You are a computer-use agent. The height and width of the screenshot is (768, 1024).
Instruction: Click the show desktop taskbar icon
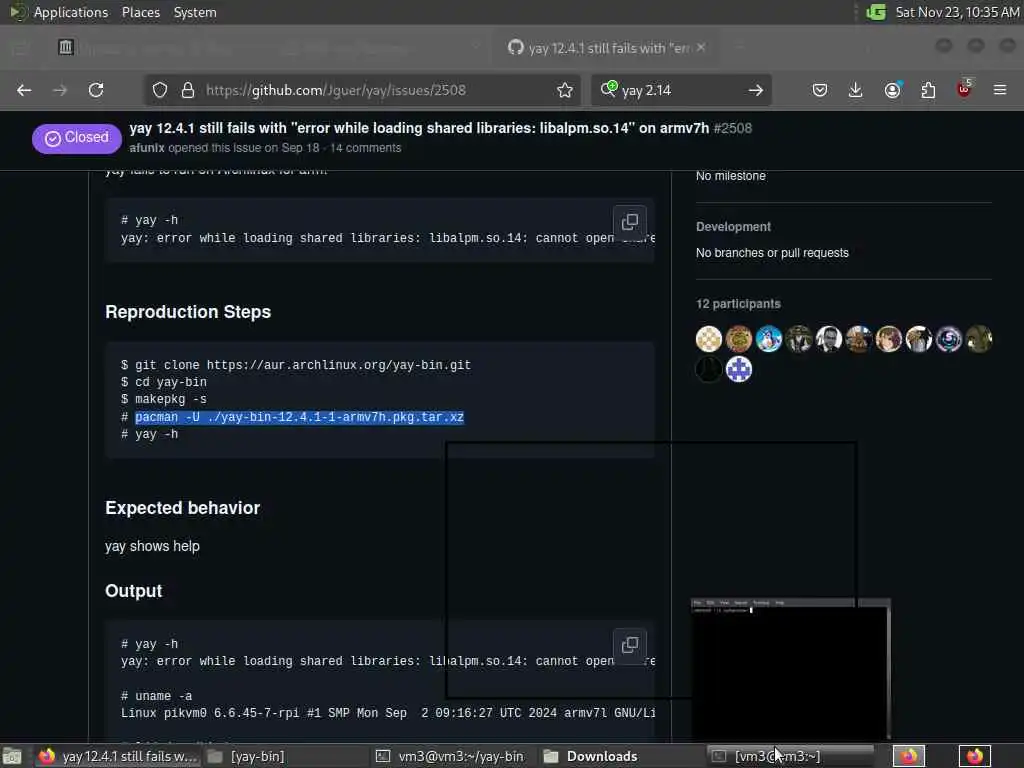pos(12,756)
